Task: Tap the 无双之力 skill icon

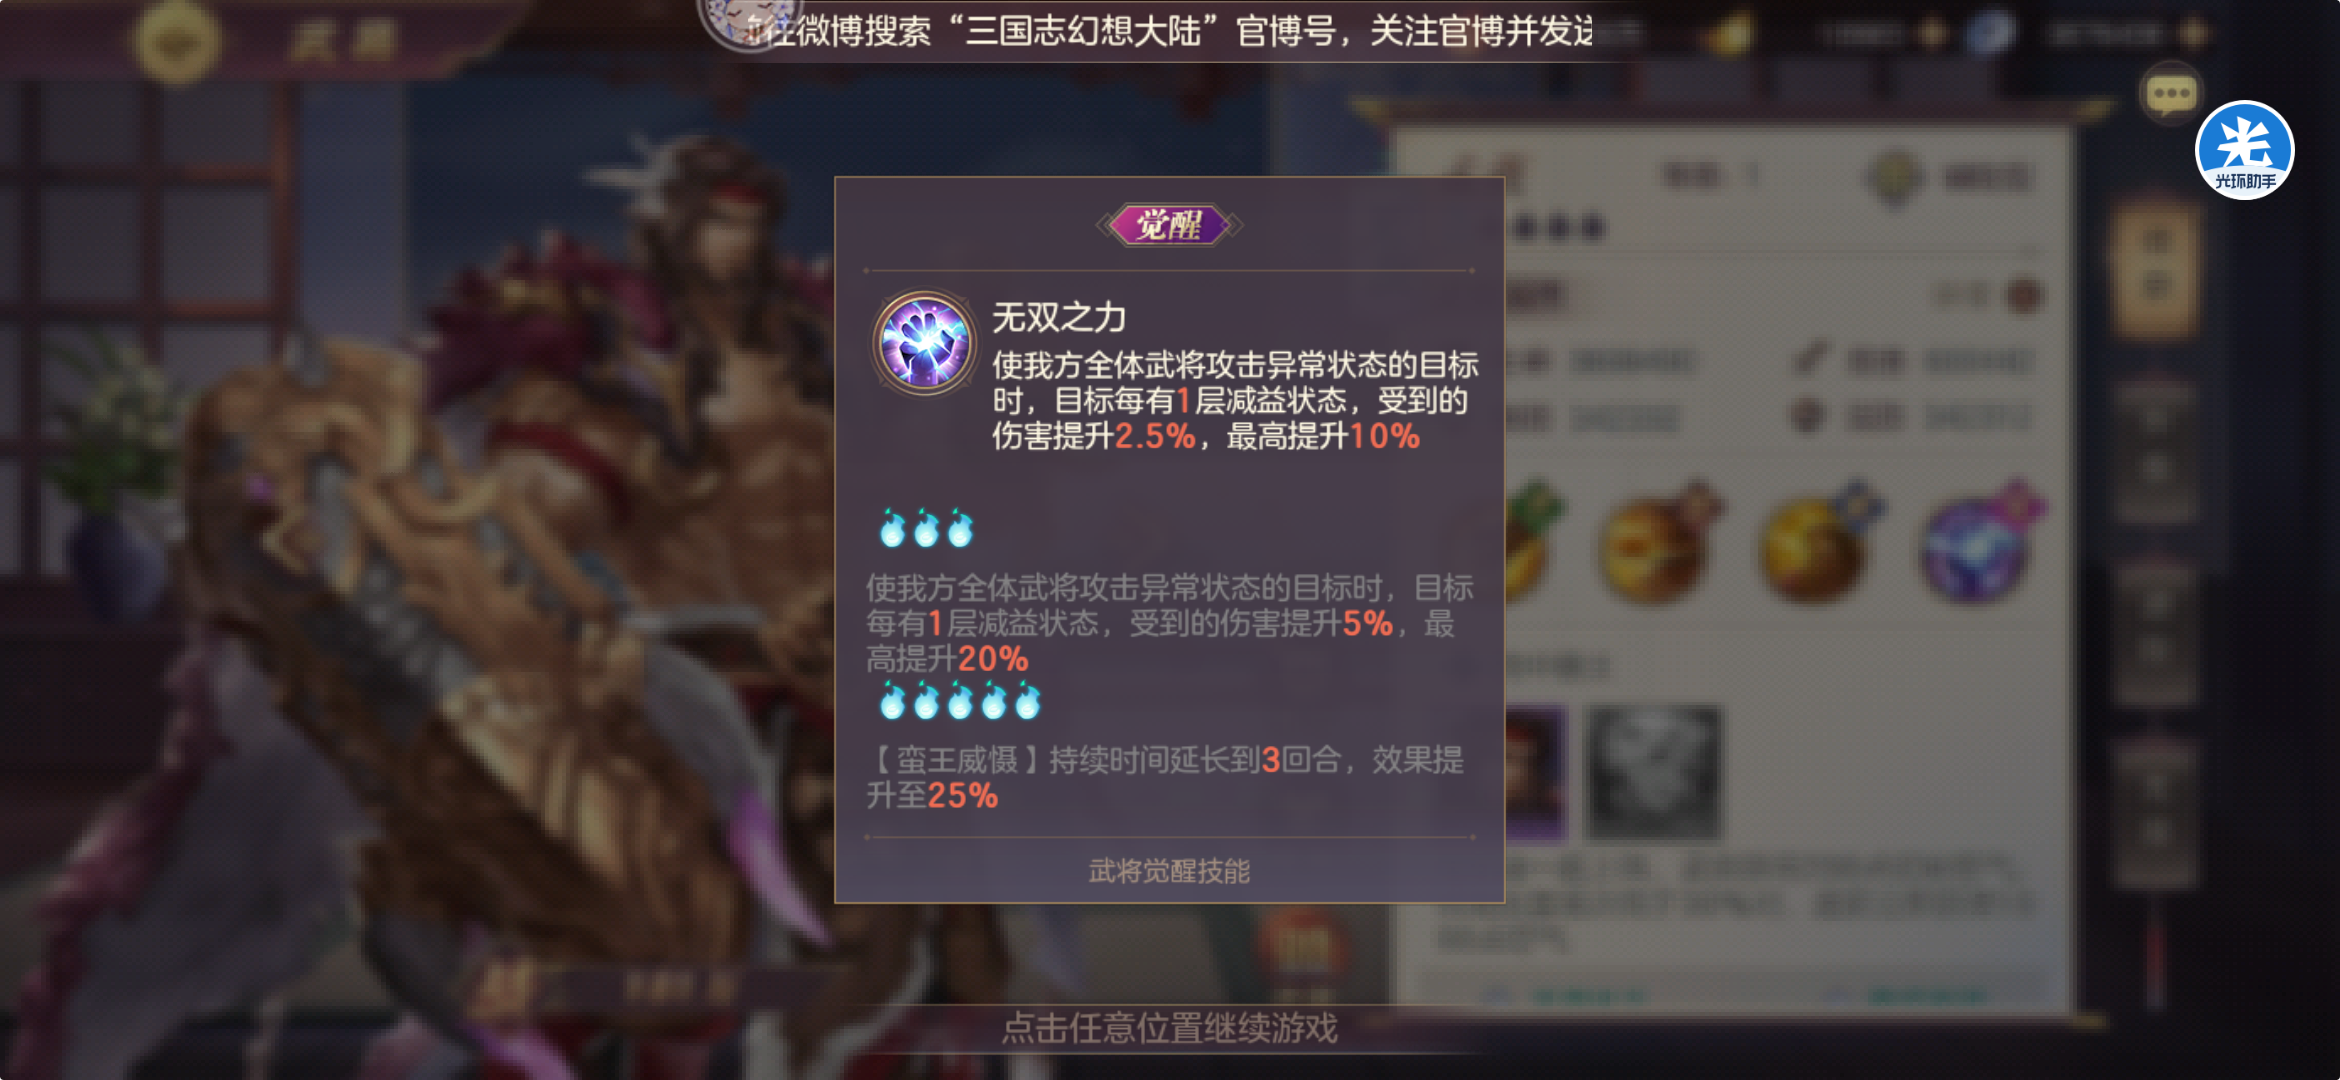Action: coord(925,343)
